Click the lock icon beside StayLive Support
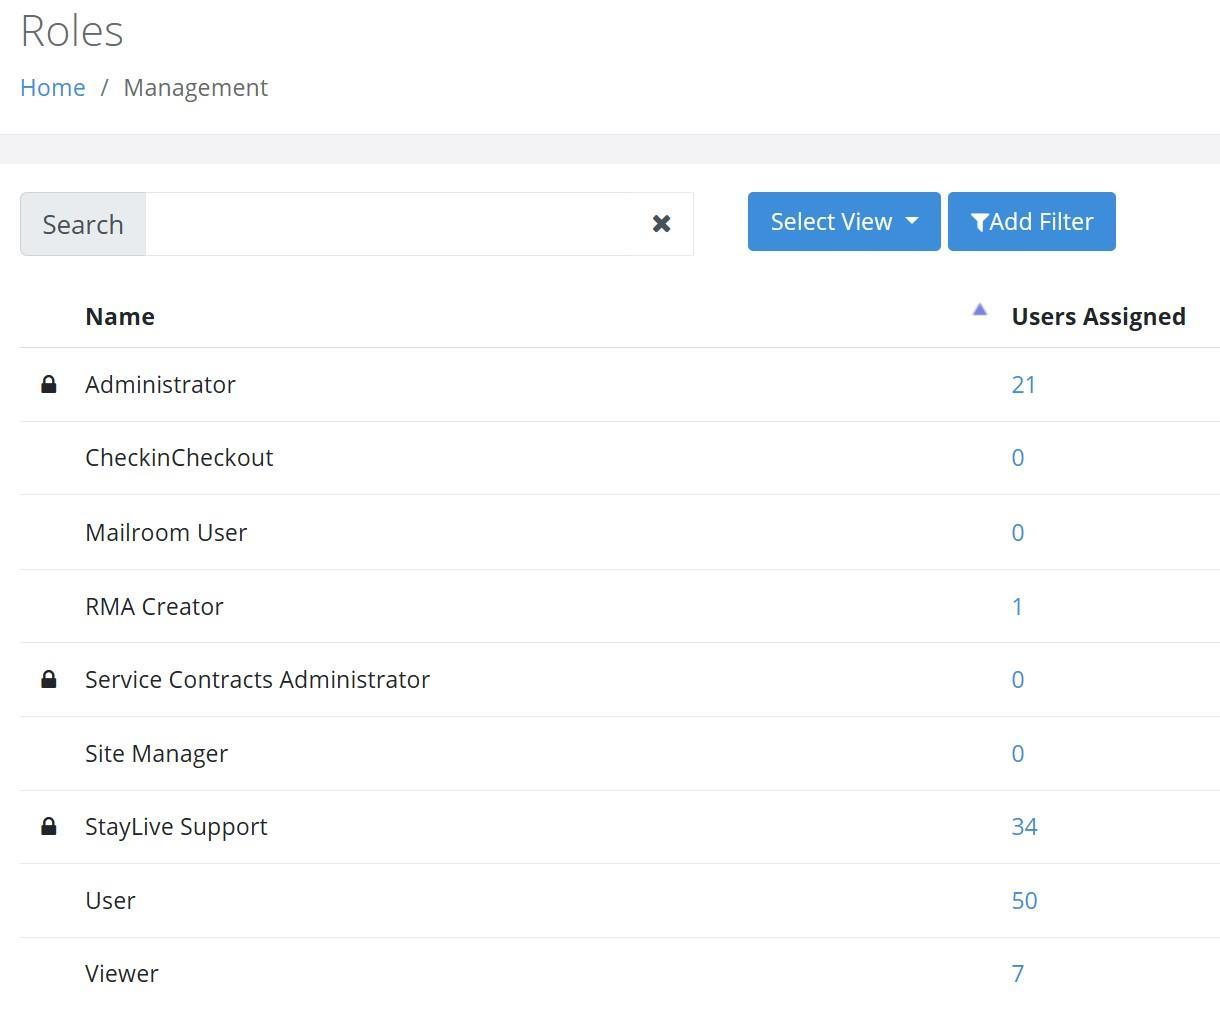1220x1010 pixels. point(48,826)
